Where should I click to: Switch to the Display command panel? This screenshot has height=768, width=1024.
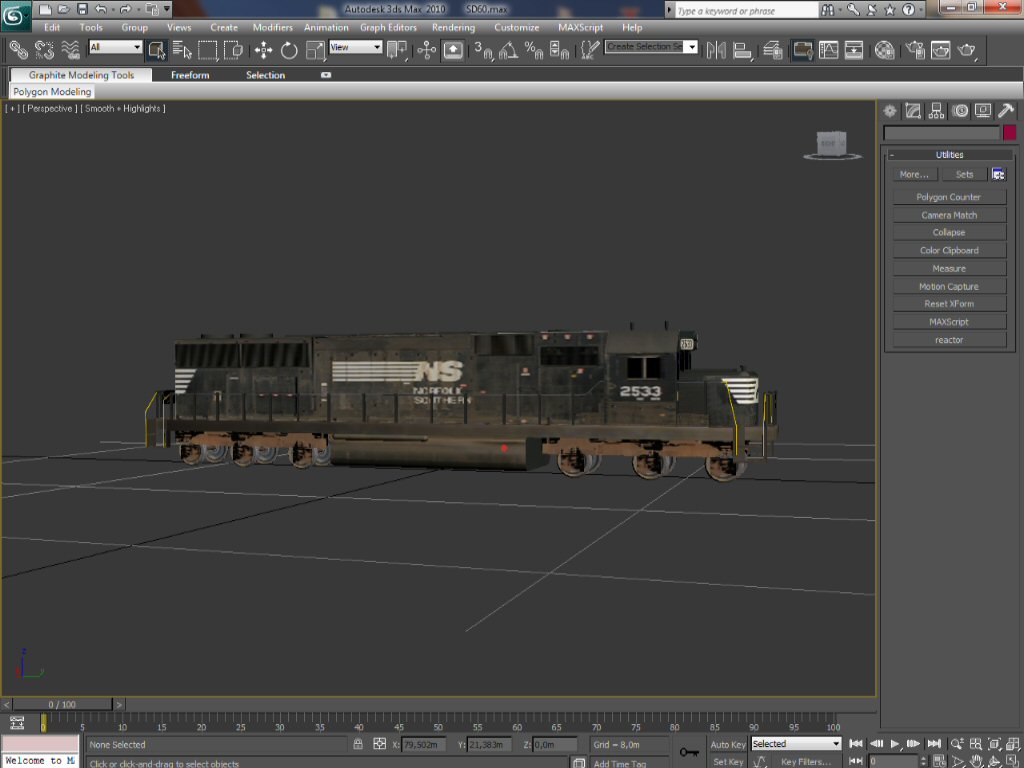pos(983,111)
